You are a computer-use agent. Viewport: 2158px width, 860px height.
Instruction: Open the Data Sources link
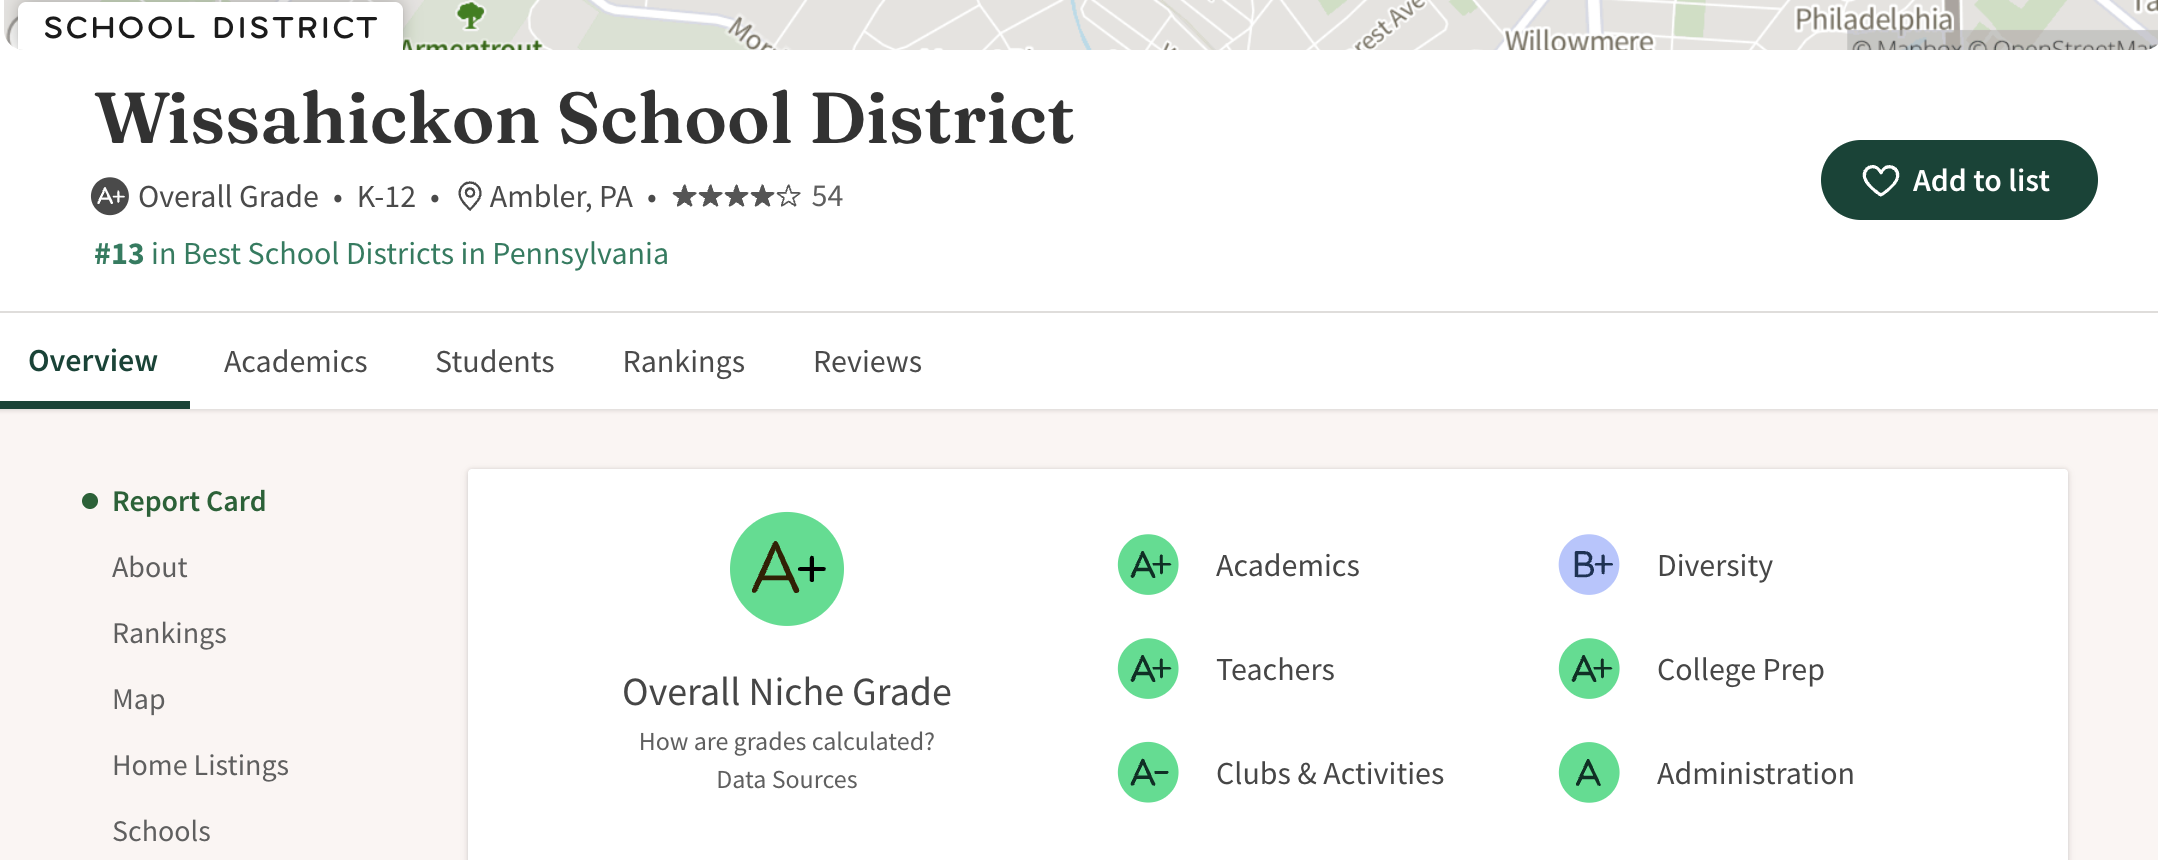[x=787, y=780]
